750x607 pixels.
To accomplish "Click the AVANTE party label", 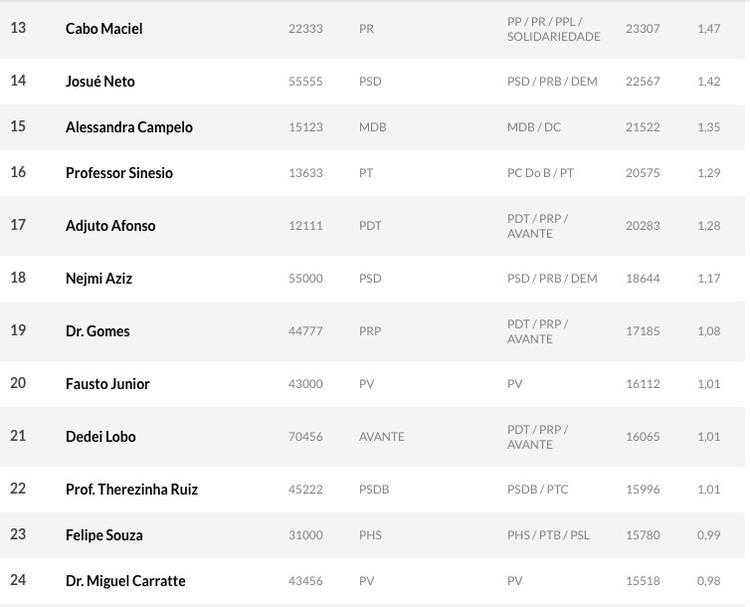I will click(x=382, y=437).
